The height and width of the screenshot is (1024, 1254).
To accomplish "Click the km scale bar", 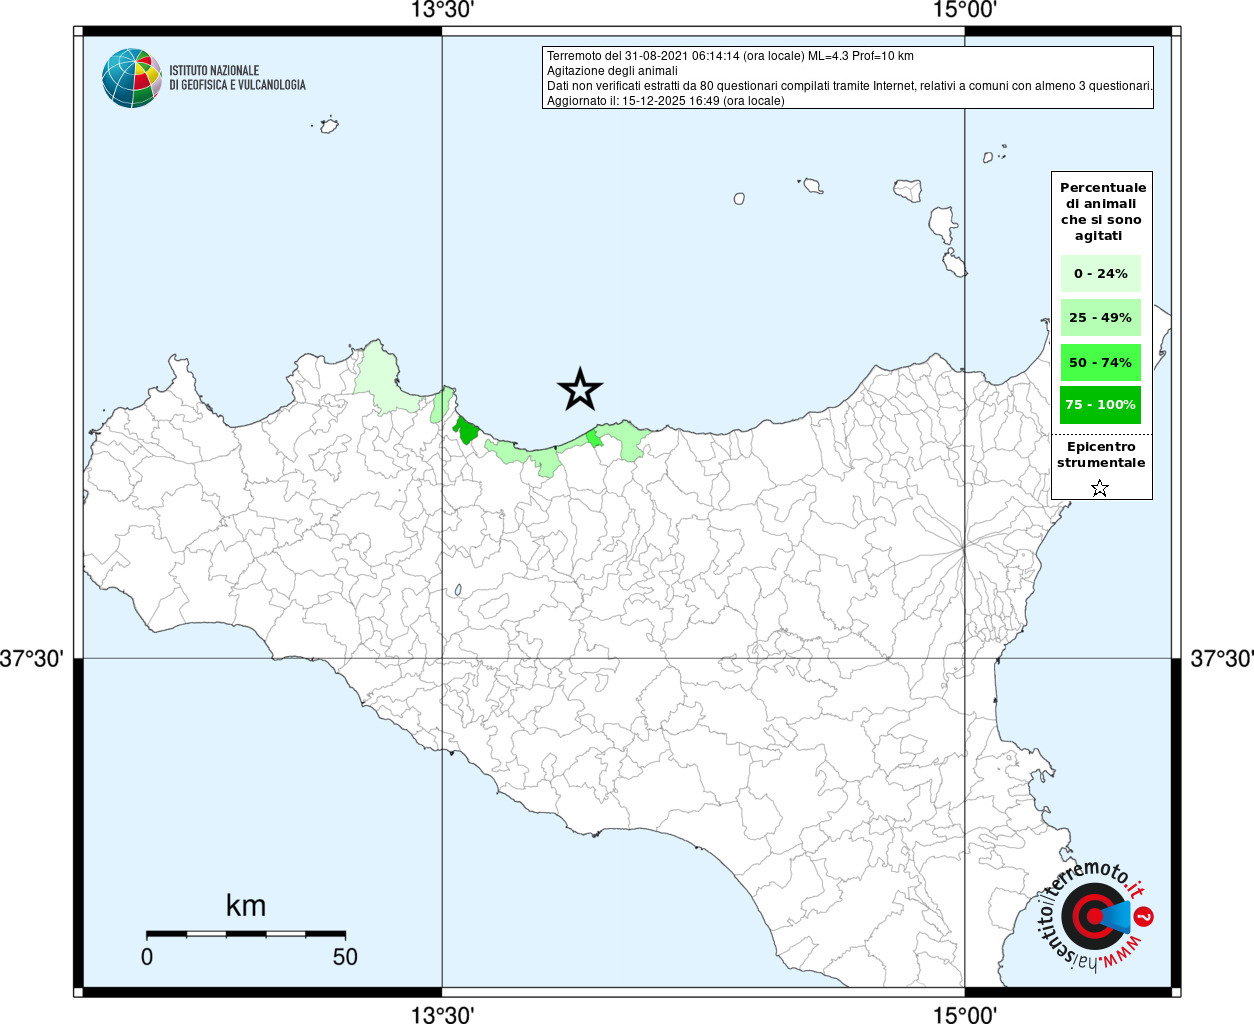I will pyautogui.click(x=246, y=934).
